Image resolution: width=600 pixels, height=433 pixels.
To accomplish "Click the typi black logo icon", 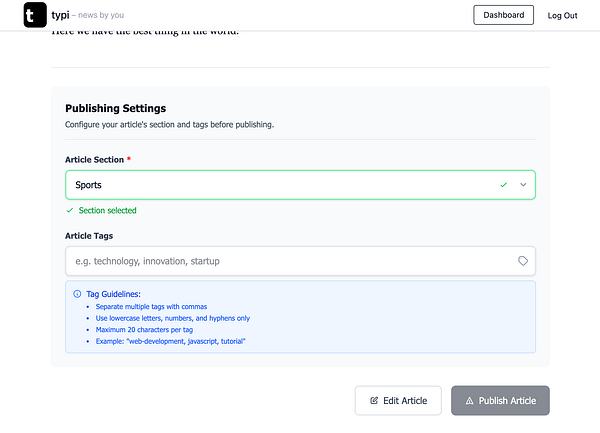I will [x=34, y=15].
